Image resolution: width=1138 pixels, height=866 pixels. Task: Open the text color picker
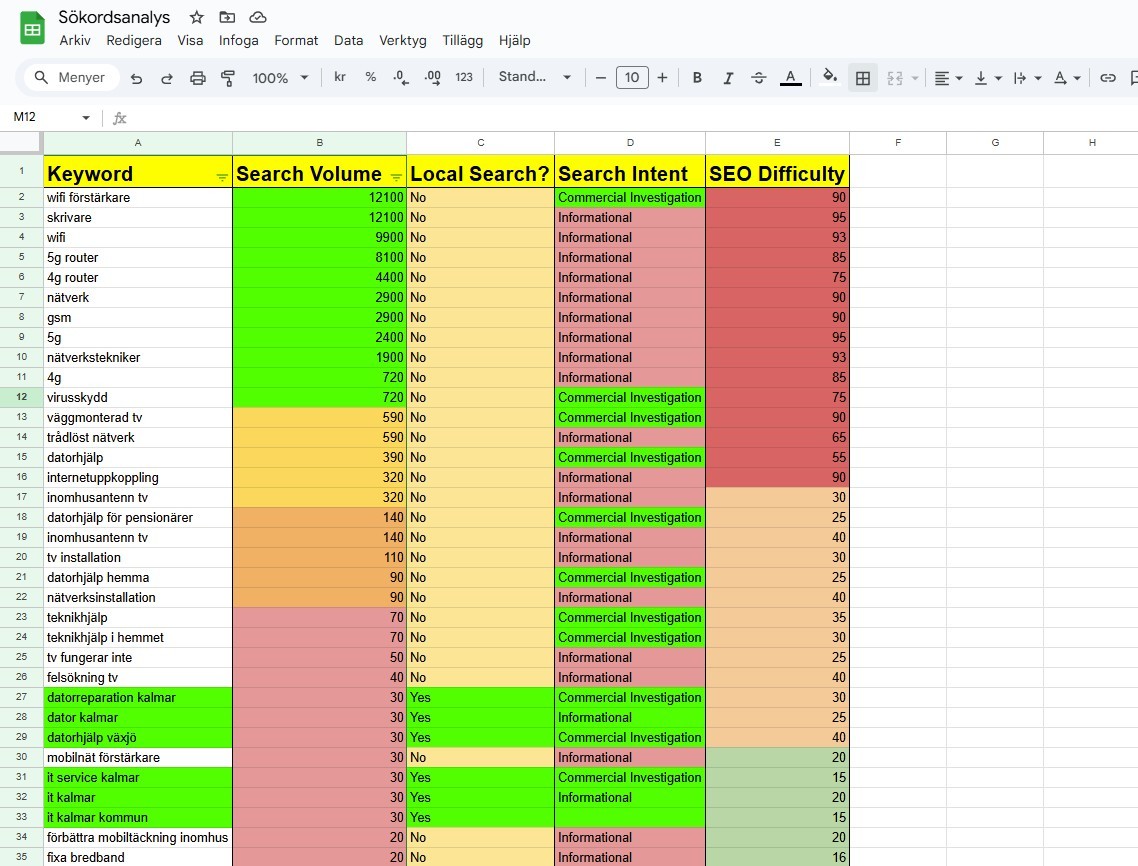click(x=790, y=78)
